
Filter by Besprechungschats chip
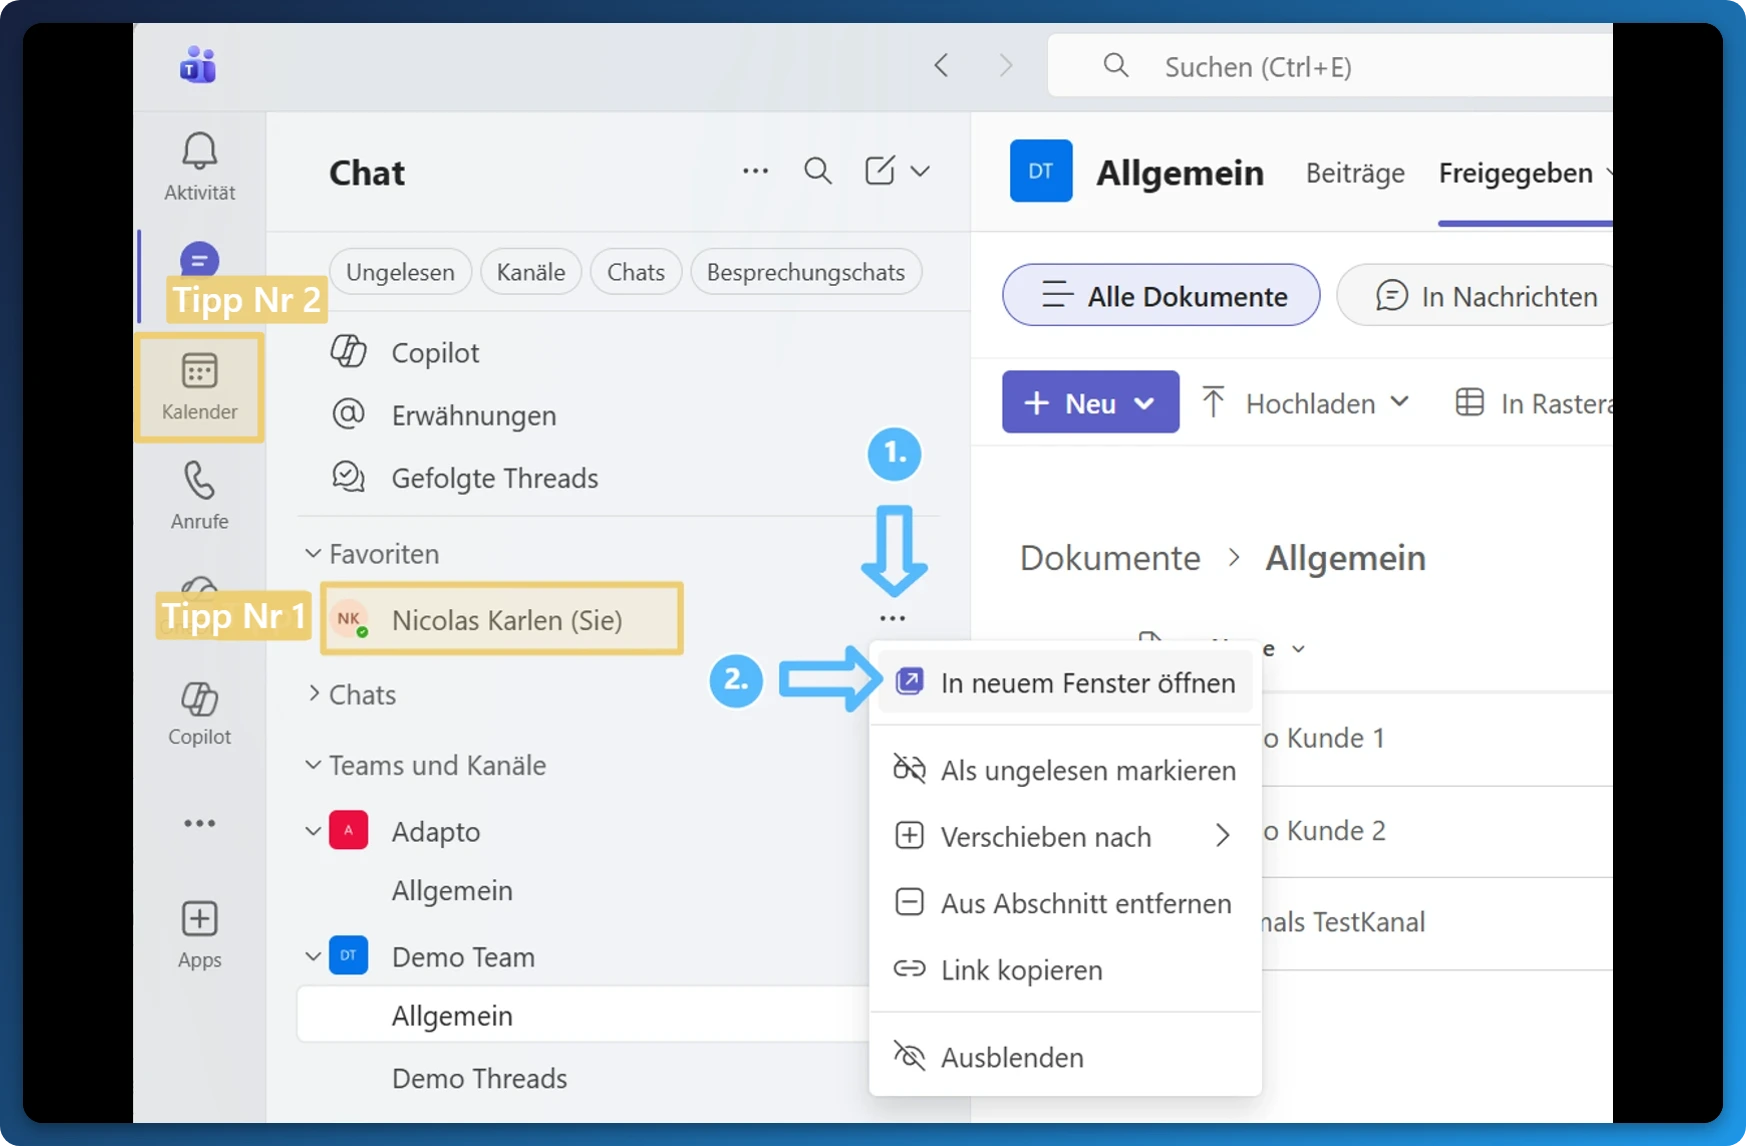tap(806, 272)
